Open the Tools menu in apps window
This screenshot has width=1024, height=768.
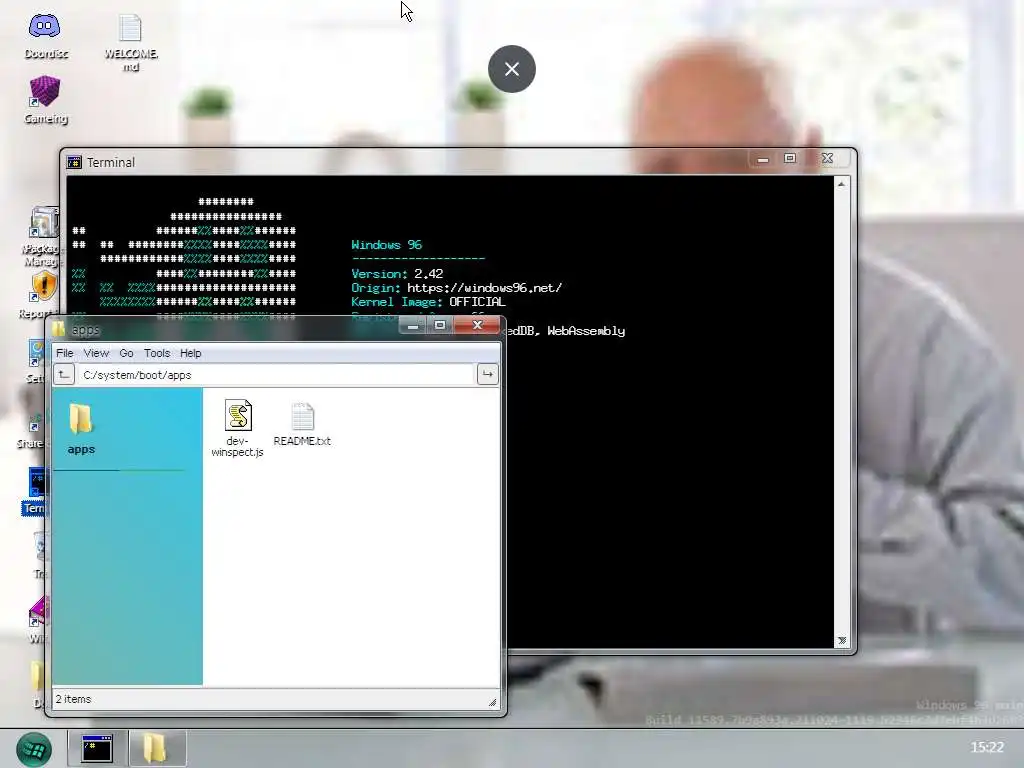(x=157, y=353)
